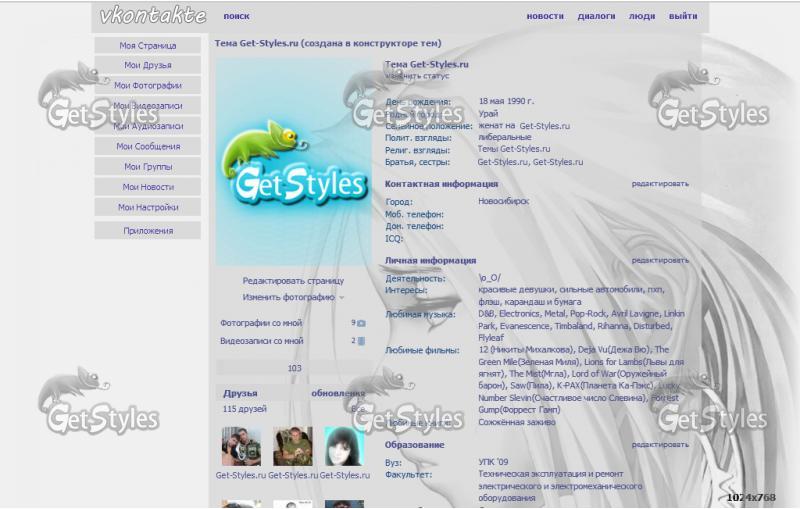Click the Get Styles profile photo

[294, 162]
